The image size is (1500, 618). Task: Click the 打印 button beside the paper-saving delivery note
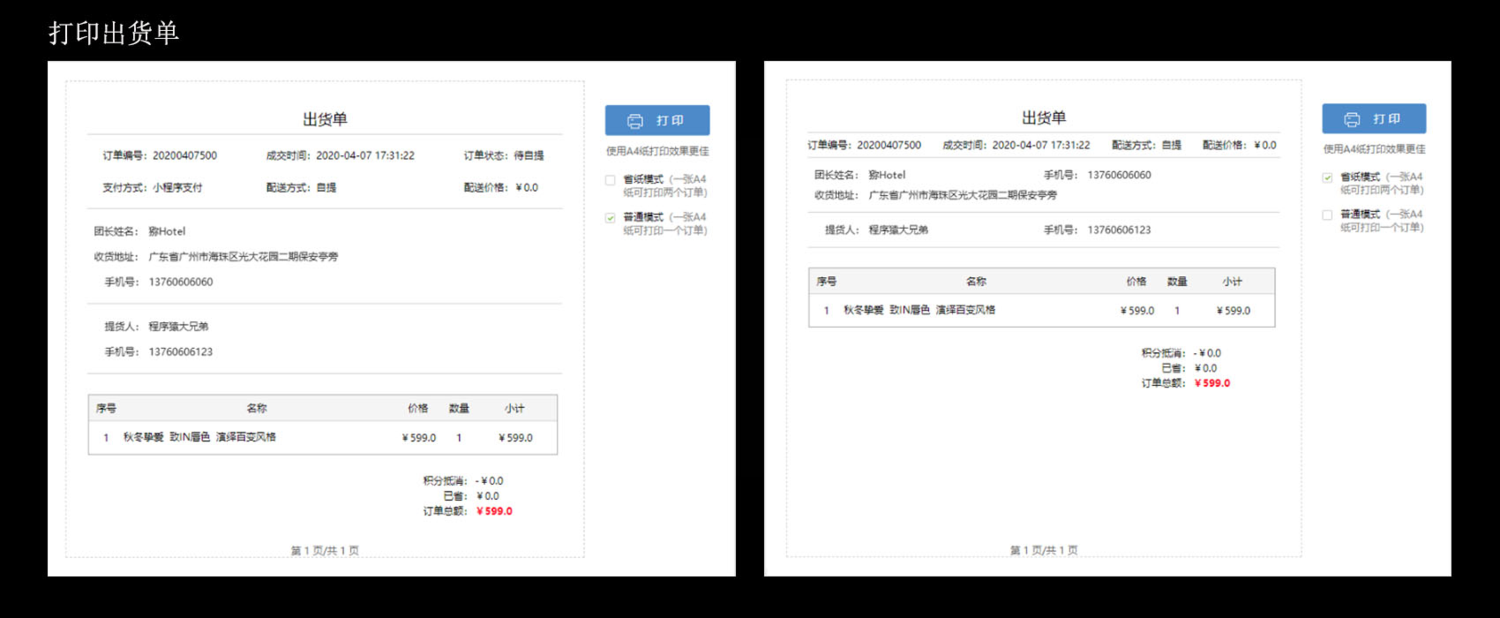[x=1374, y=119]
